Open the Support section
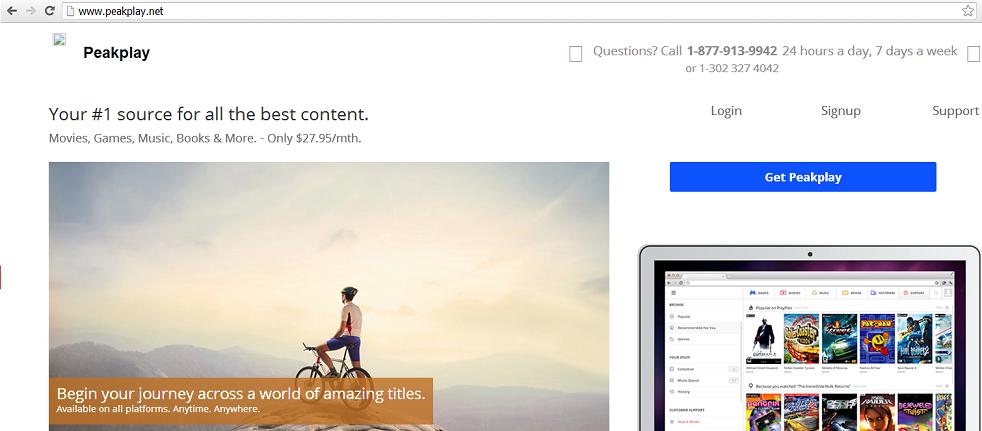Image resolution: width=982 pixels, height=431 pixels. (x=955, y=111)
